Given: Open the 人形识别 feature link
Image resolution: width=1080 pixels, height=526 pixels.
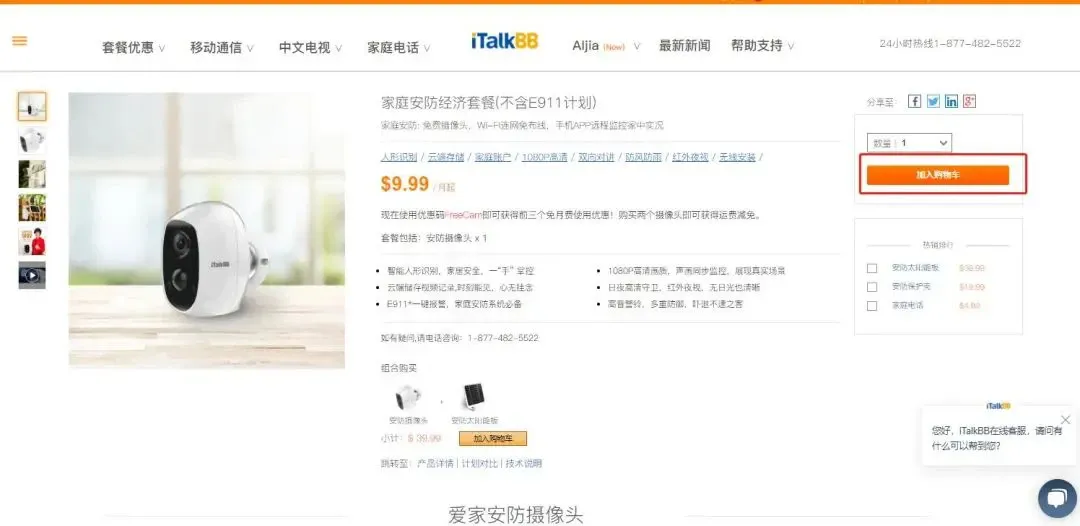Looking at the screenshot, I should point(399,157).
